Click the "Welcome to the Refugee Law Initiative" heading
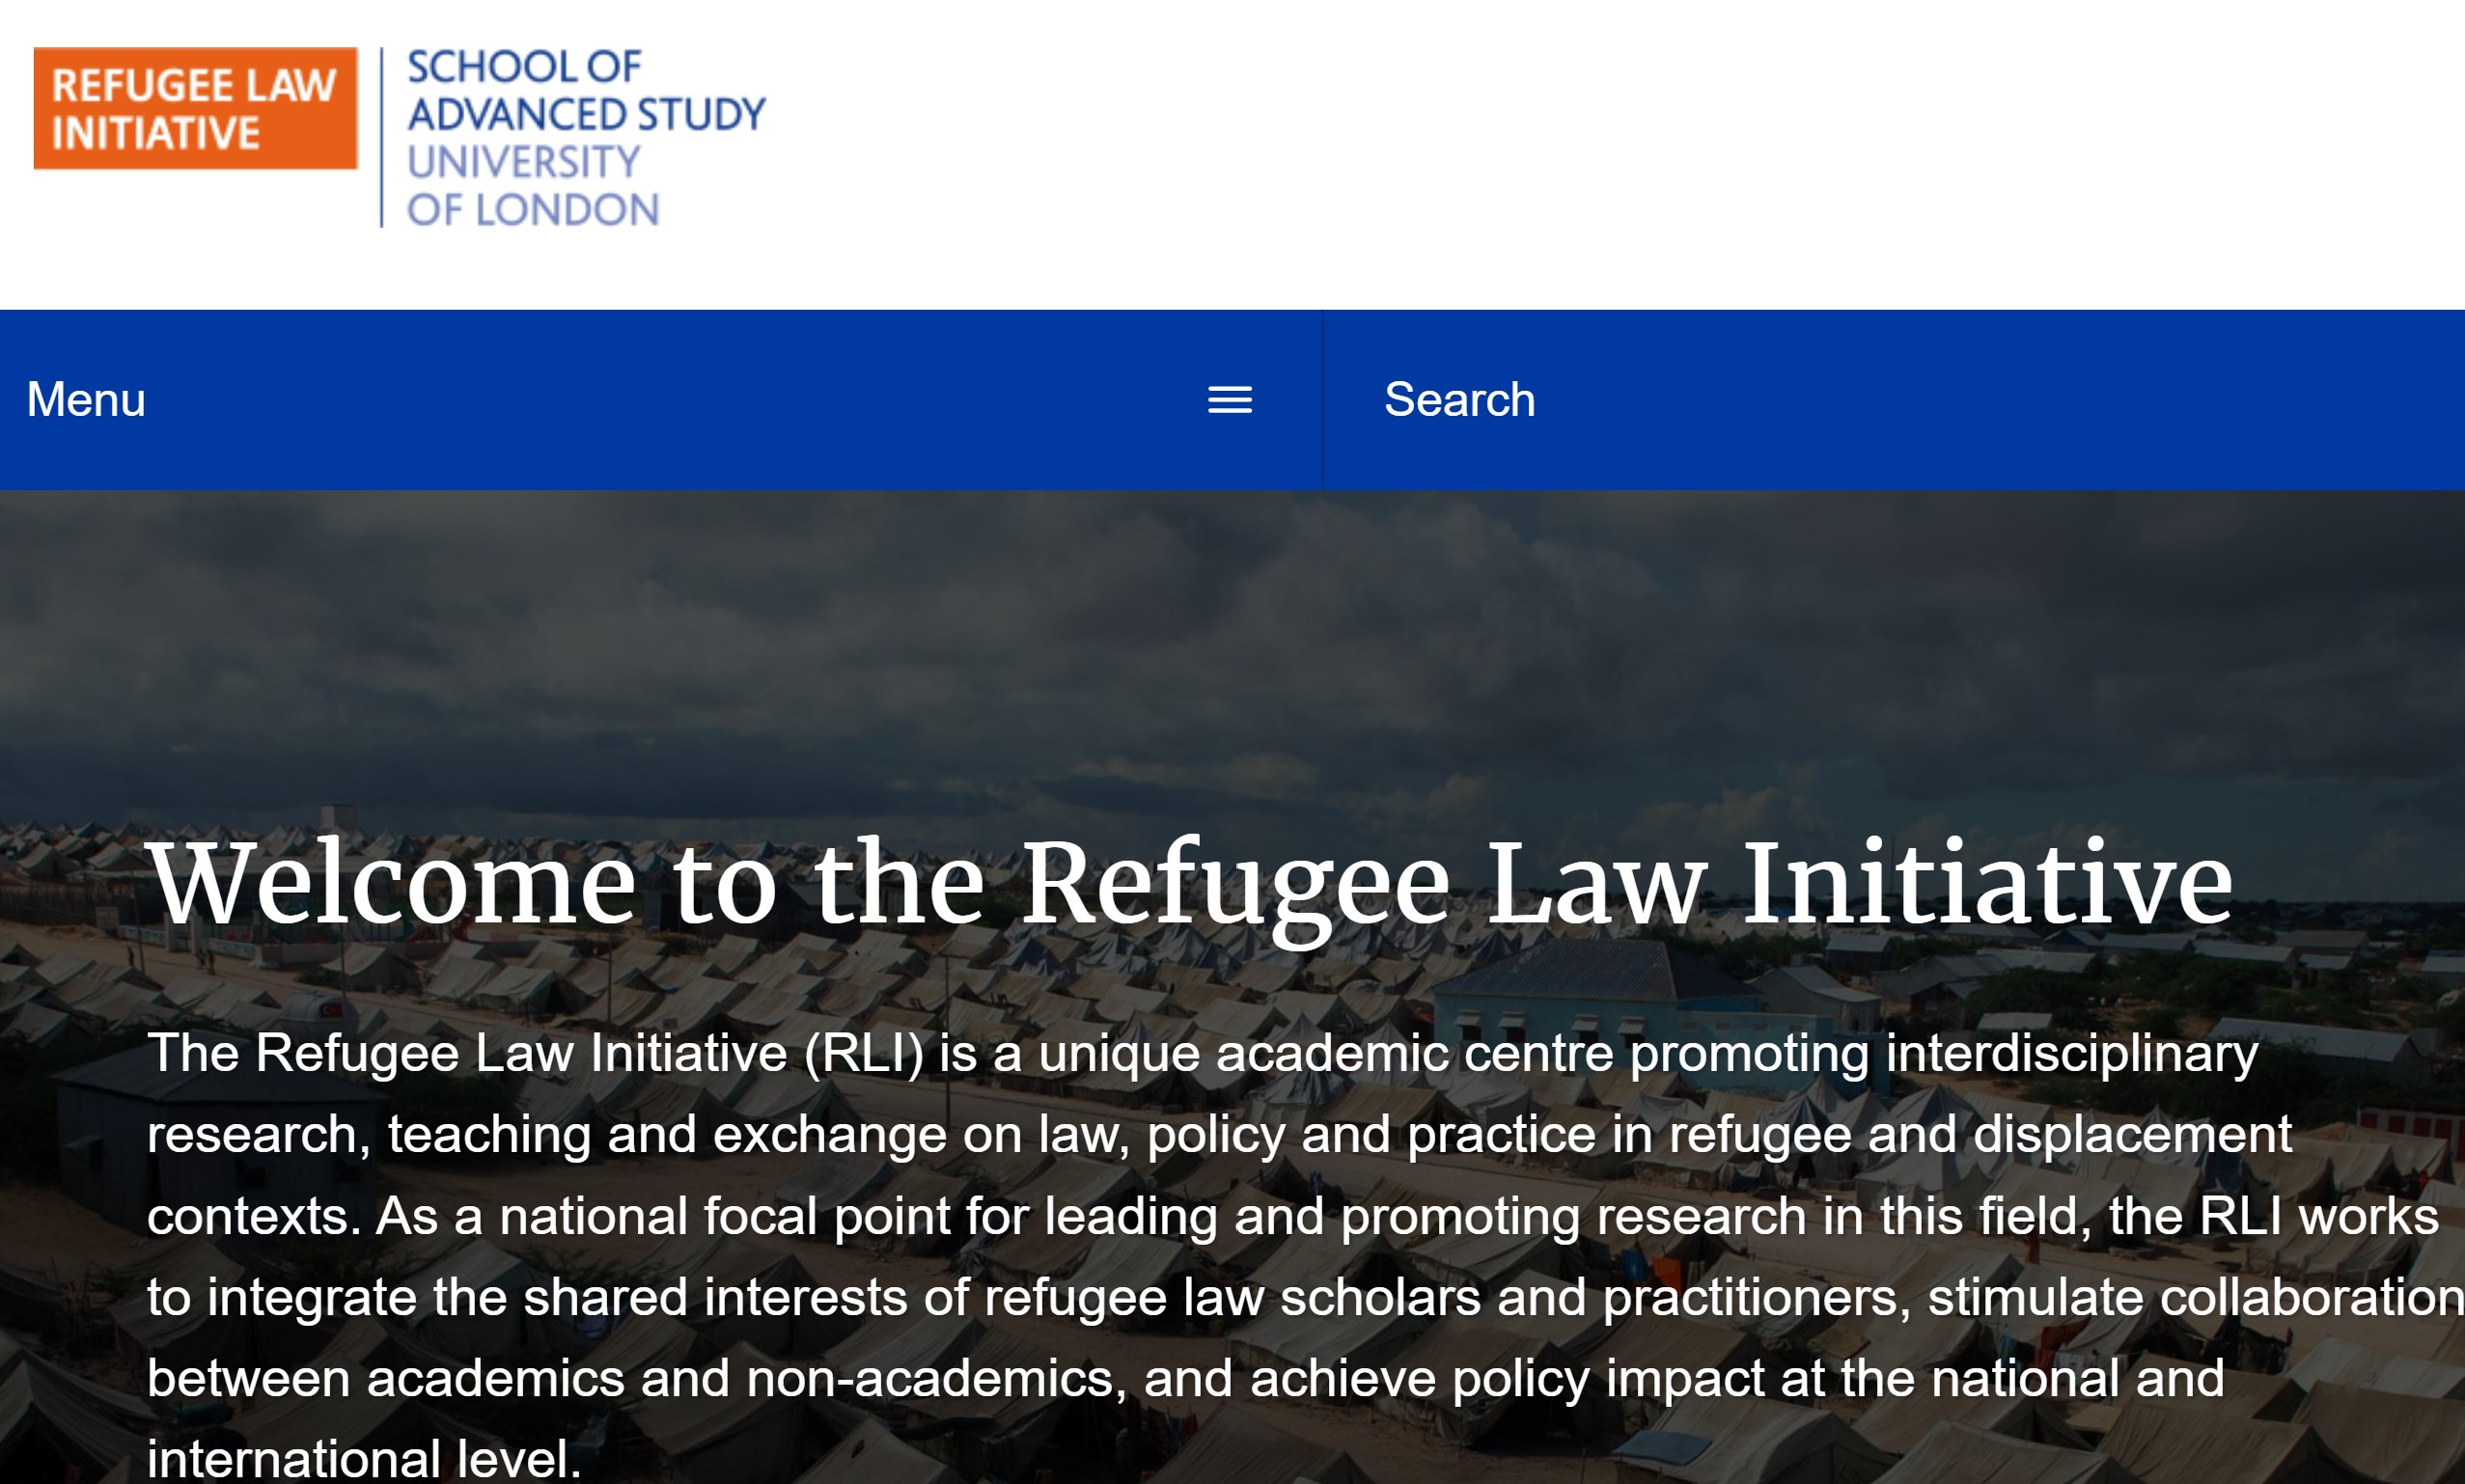The height and width of the screenshot is (1484, 2465). 1190,884
